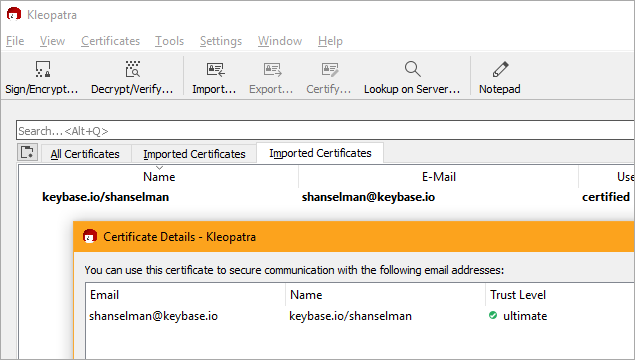Click the Export certificate icon
Image resolution: width=635 pixels, height=360 pixels.
pos(272,69)
